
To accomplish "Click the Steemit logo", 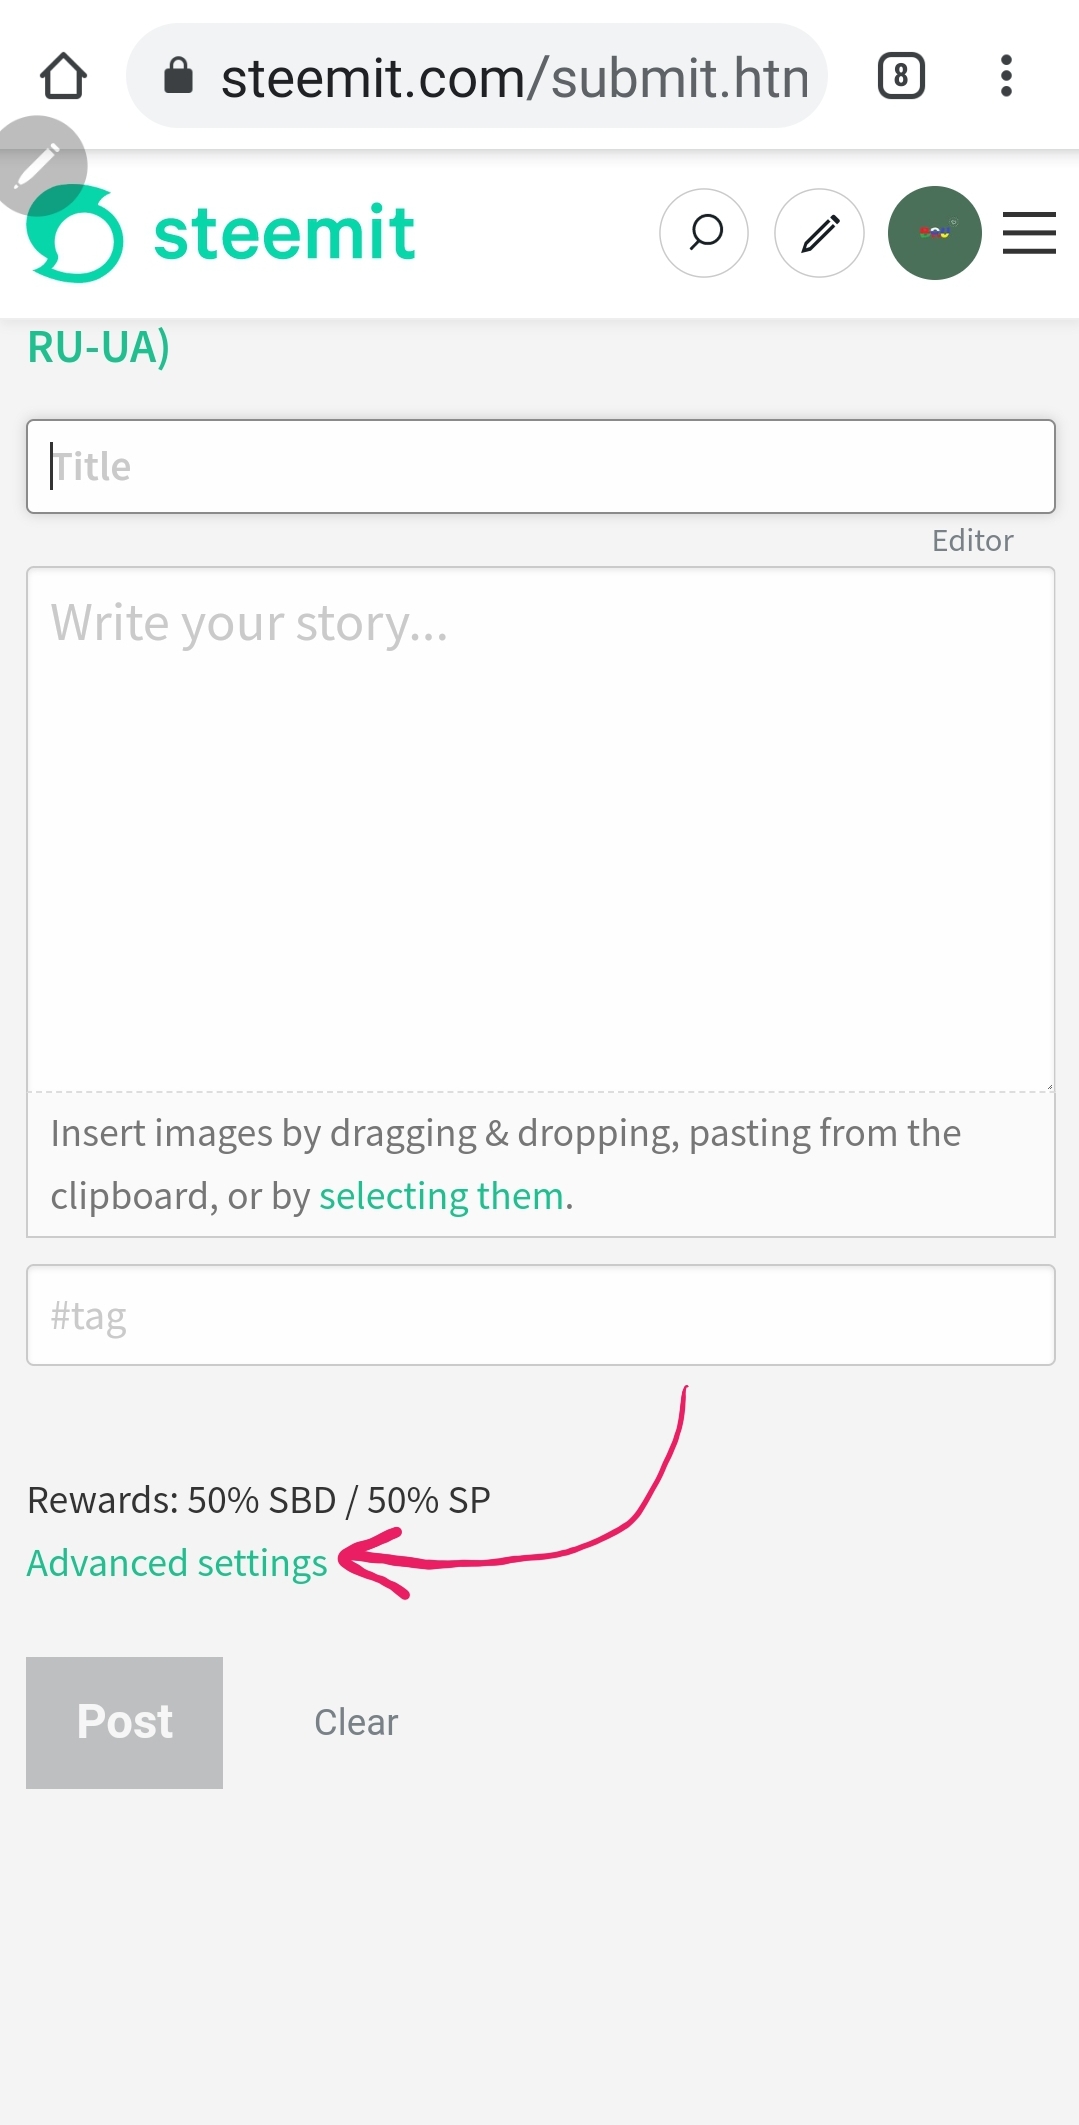I will [221, 234].
